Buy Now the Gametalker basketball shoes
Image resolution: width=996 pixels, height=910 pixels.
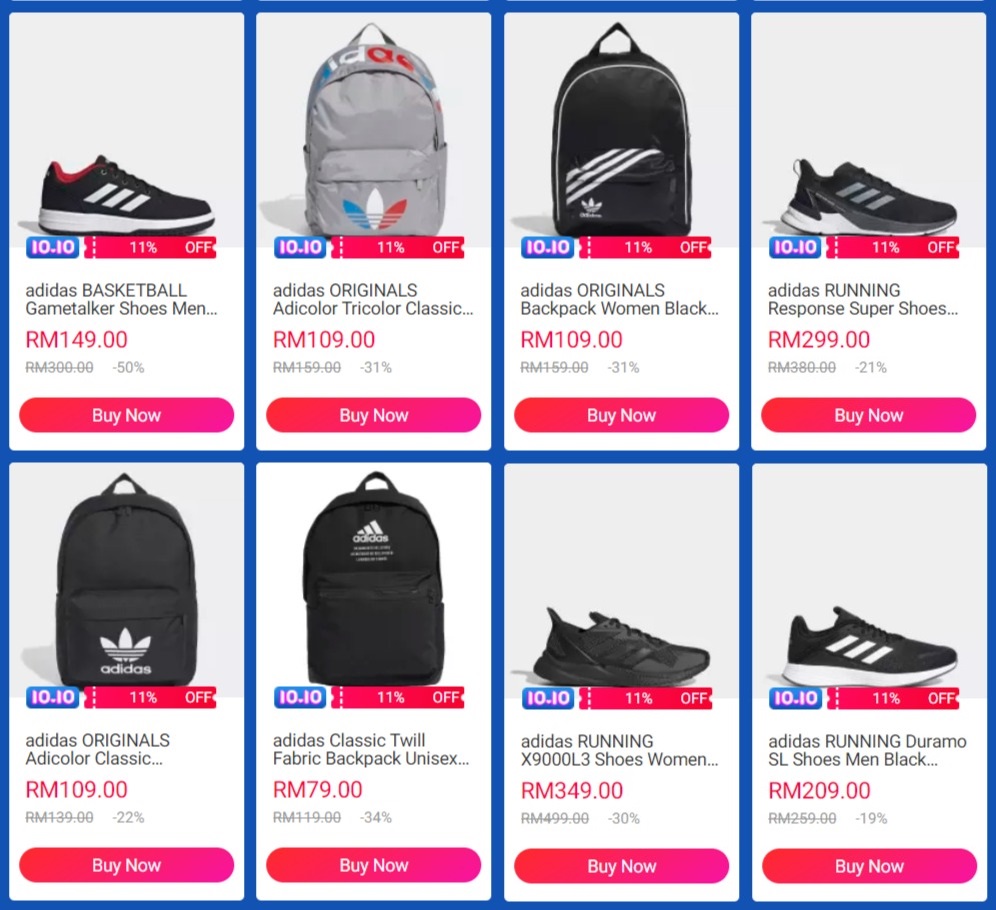126,415
